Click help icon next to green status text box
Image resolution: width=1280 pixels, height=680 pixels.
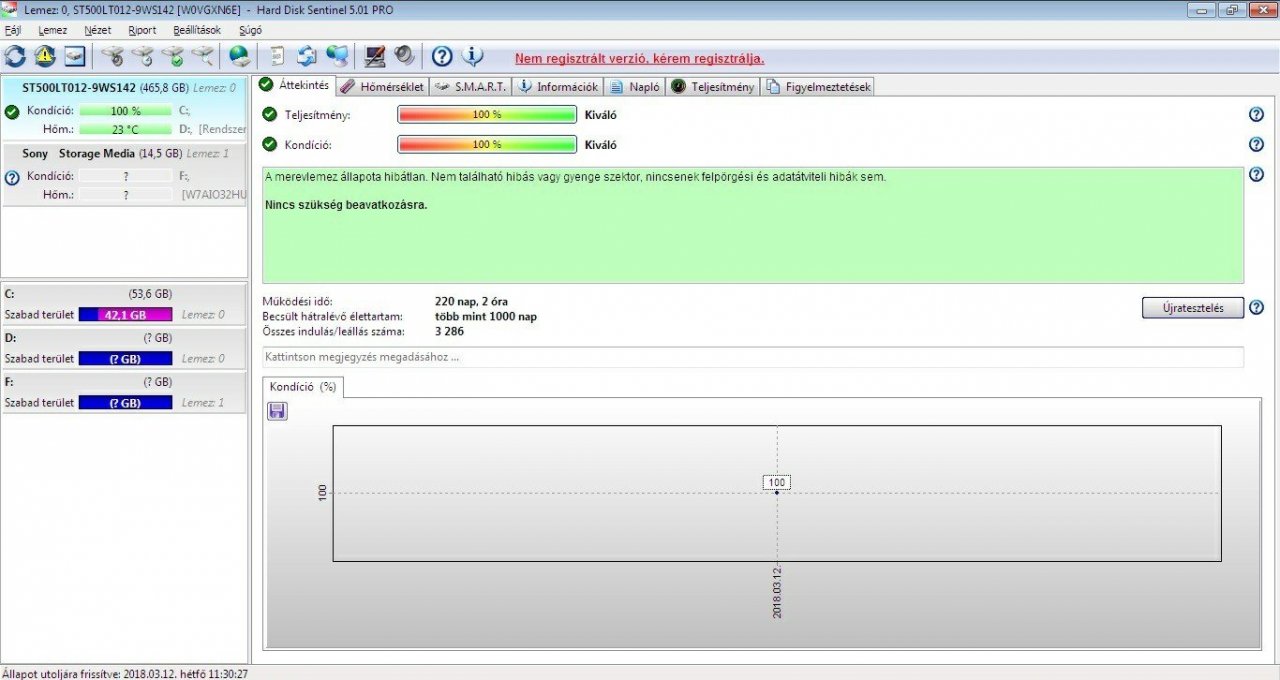pos(1256,175)
